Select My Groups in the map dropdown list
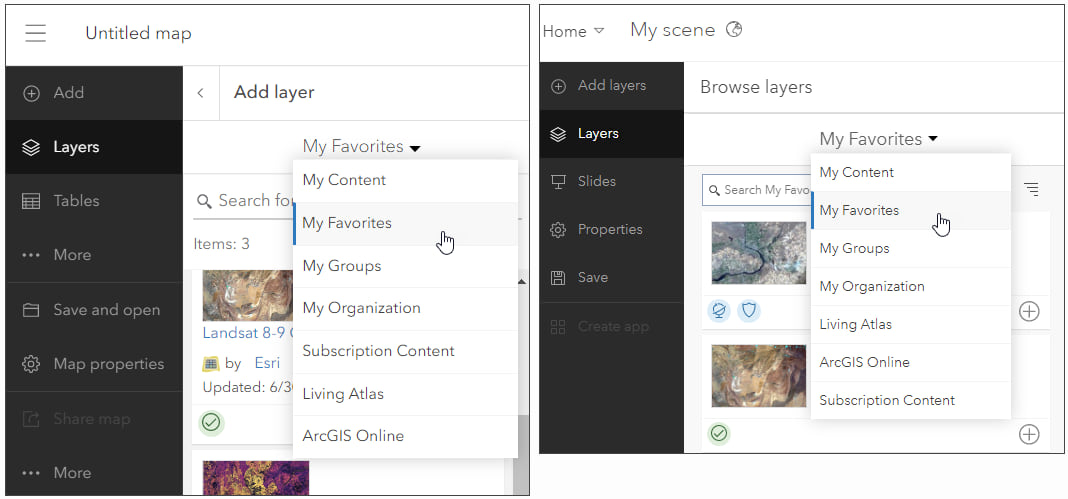The width and height of the screenshot is (1068, 499). [x=342, y=266]
